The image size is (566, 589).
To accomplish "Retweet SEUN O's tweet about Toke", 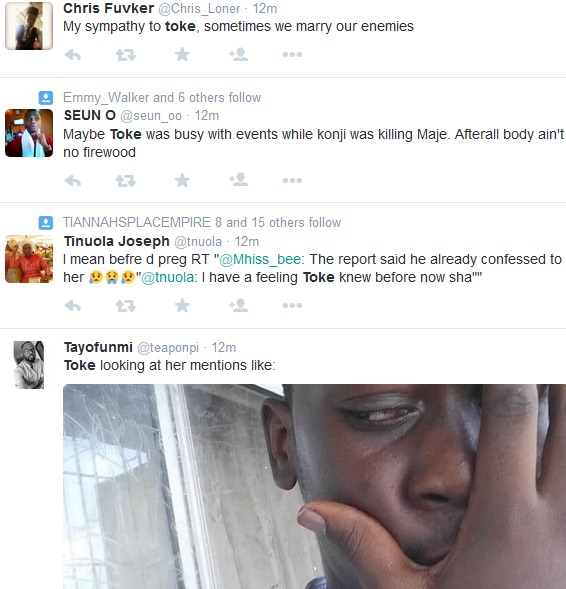I will click(x=125, y=181).
